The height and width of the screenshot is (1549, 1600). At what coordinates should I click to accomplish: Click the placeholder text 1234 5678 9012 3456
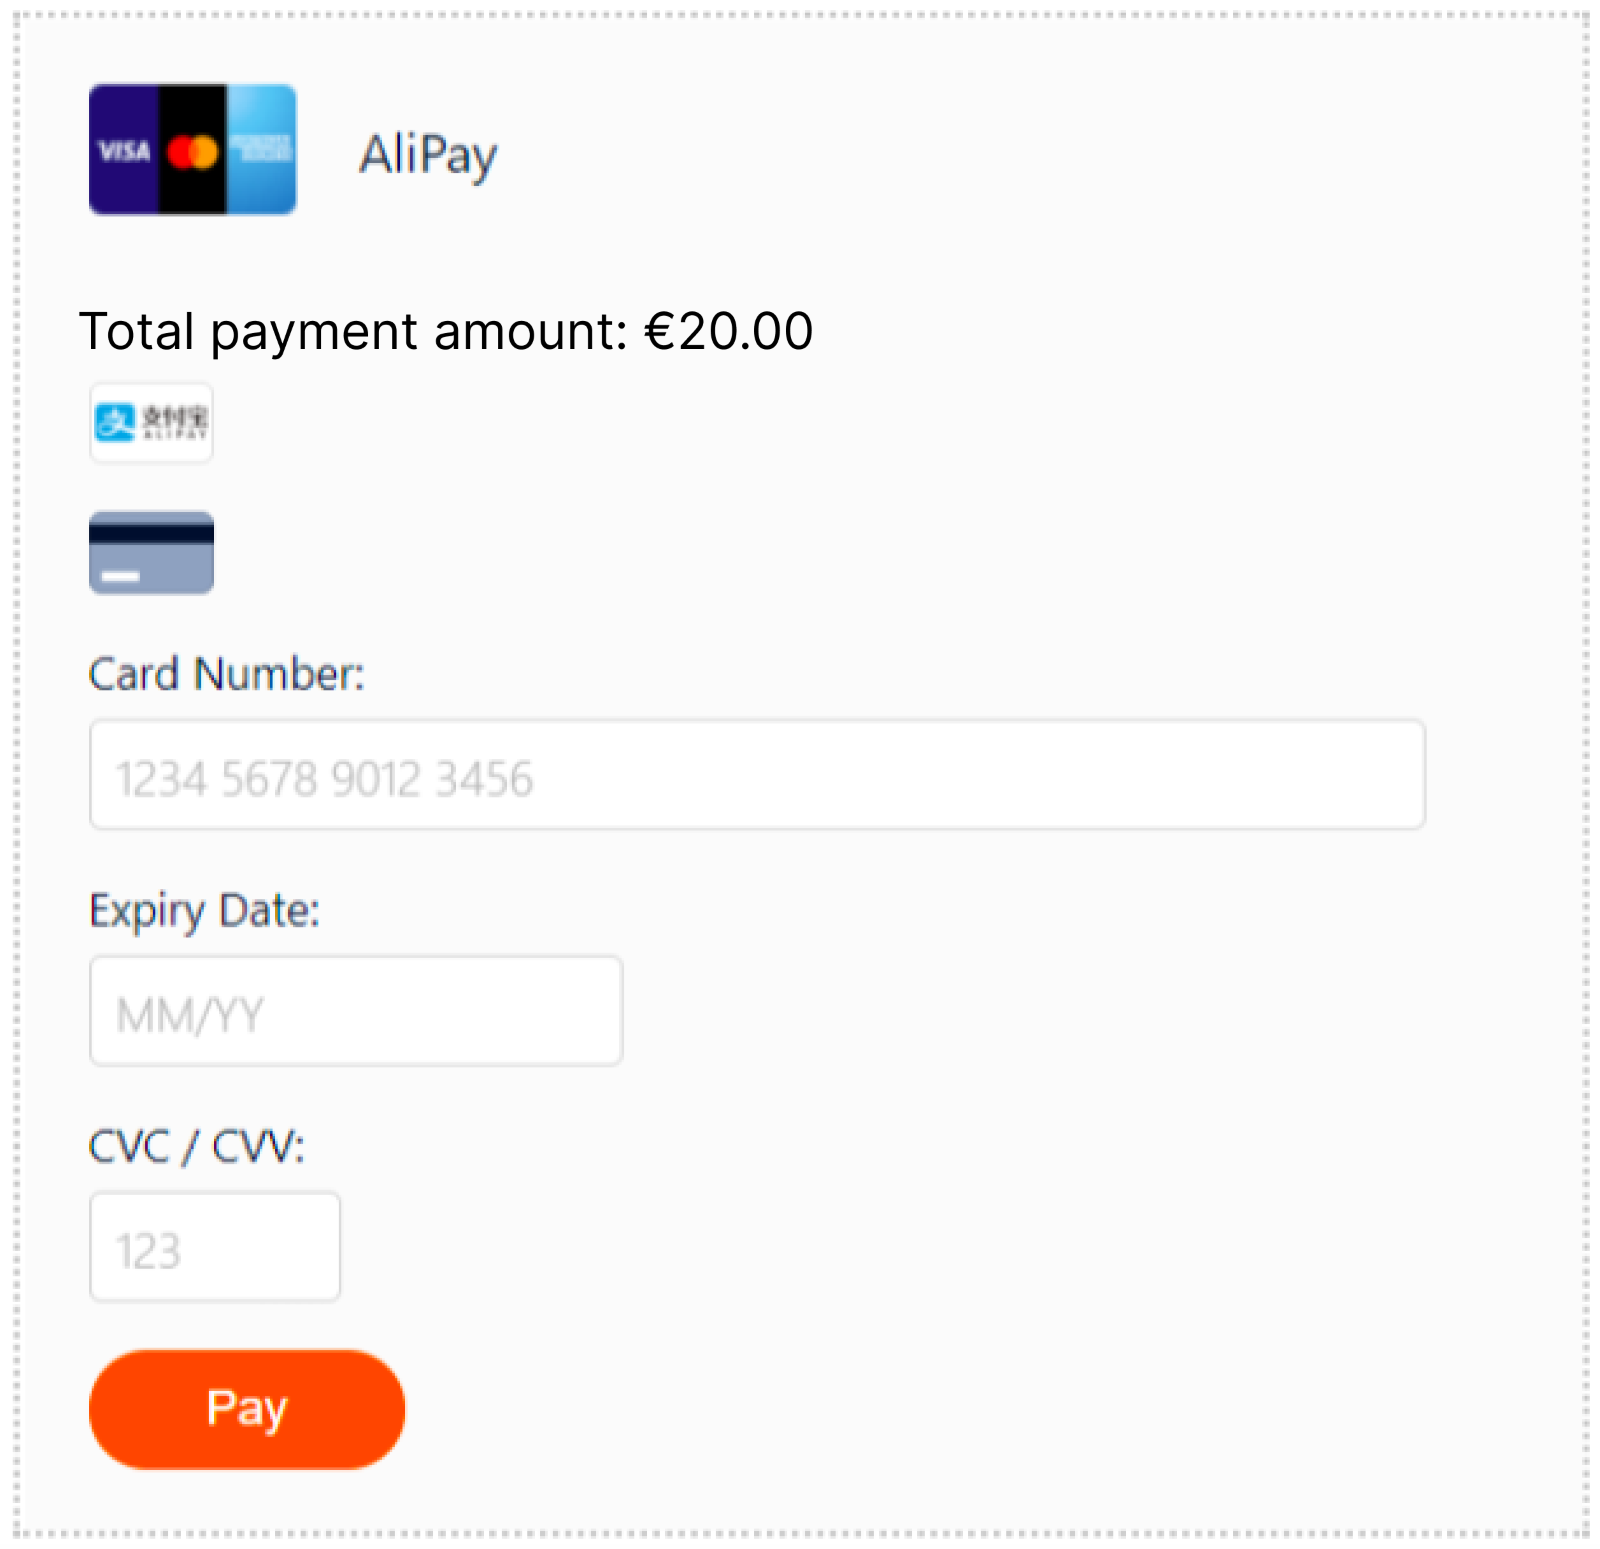(323, 777)
